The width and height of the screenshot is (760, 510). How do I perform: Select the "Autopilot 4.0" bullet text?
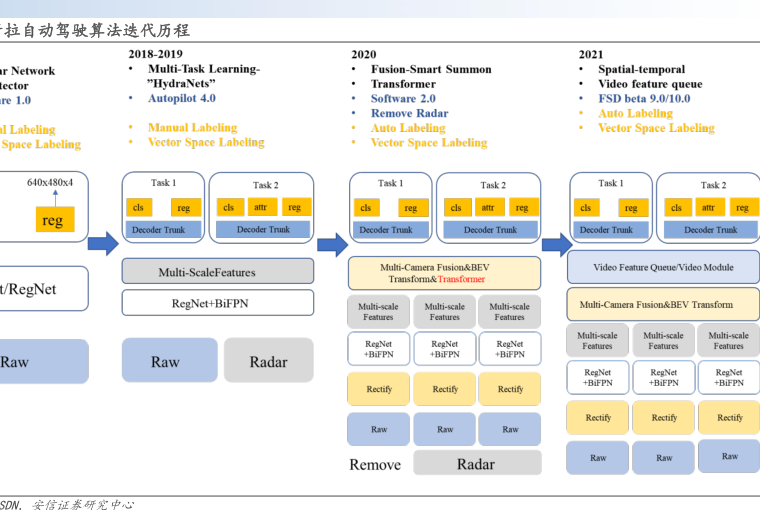[x=182, y=98]
